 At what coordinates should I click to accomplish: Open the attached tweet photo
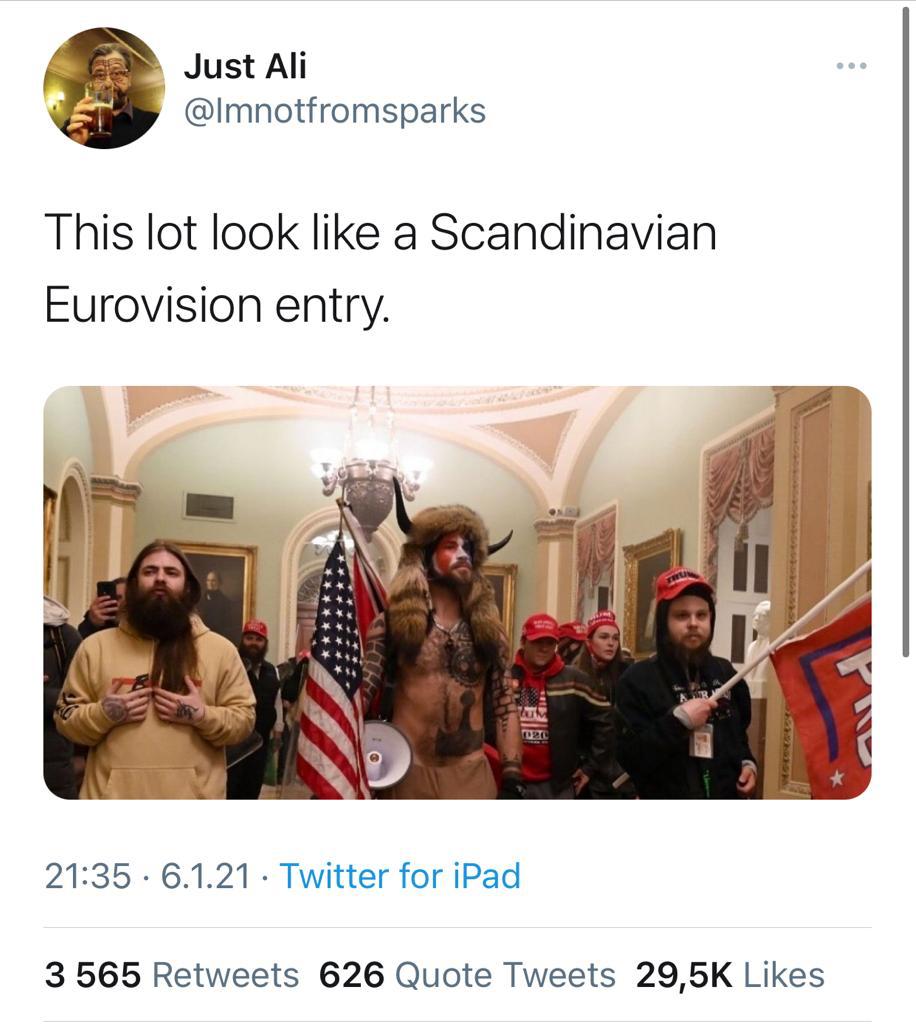tap(457, 592)
